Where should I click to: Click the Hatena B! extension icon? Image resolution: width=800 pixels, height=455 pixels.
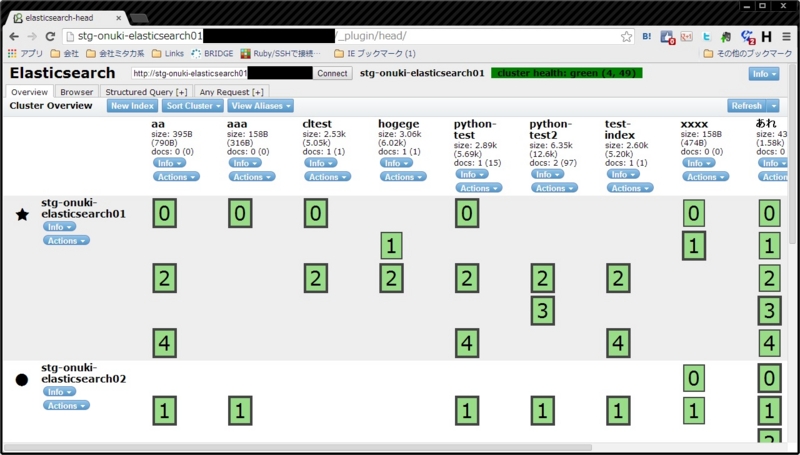click(x=646, y=37)
